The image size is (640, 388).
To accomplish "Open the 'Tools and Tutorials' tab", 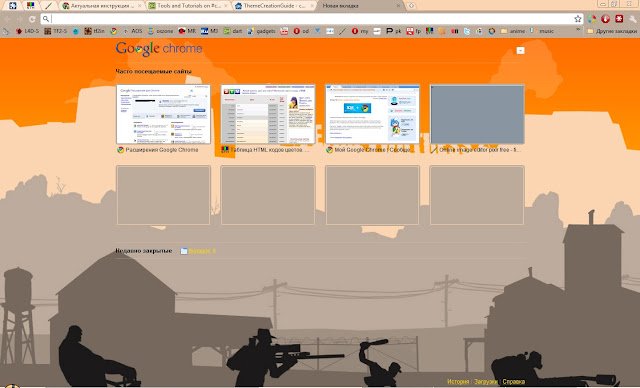I will [x=189, y=6].
